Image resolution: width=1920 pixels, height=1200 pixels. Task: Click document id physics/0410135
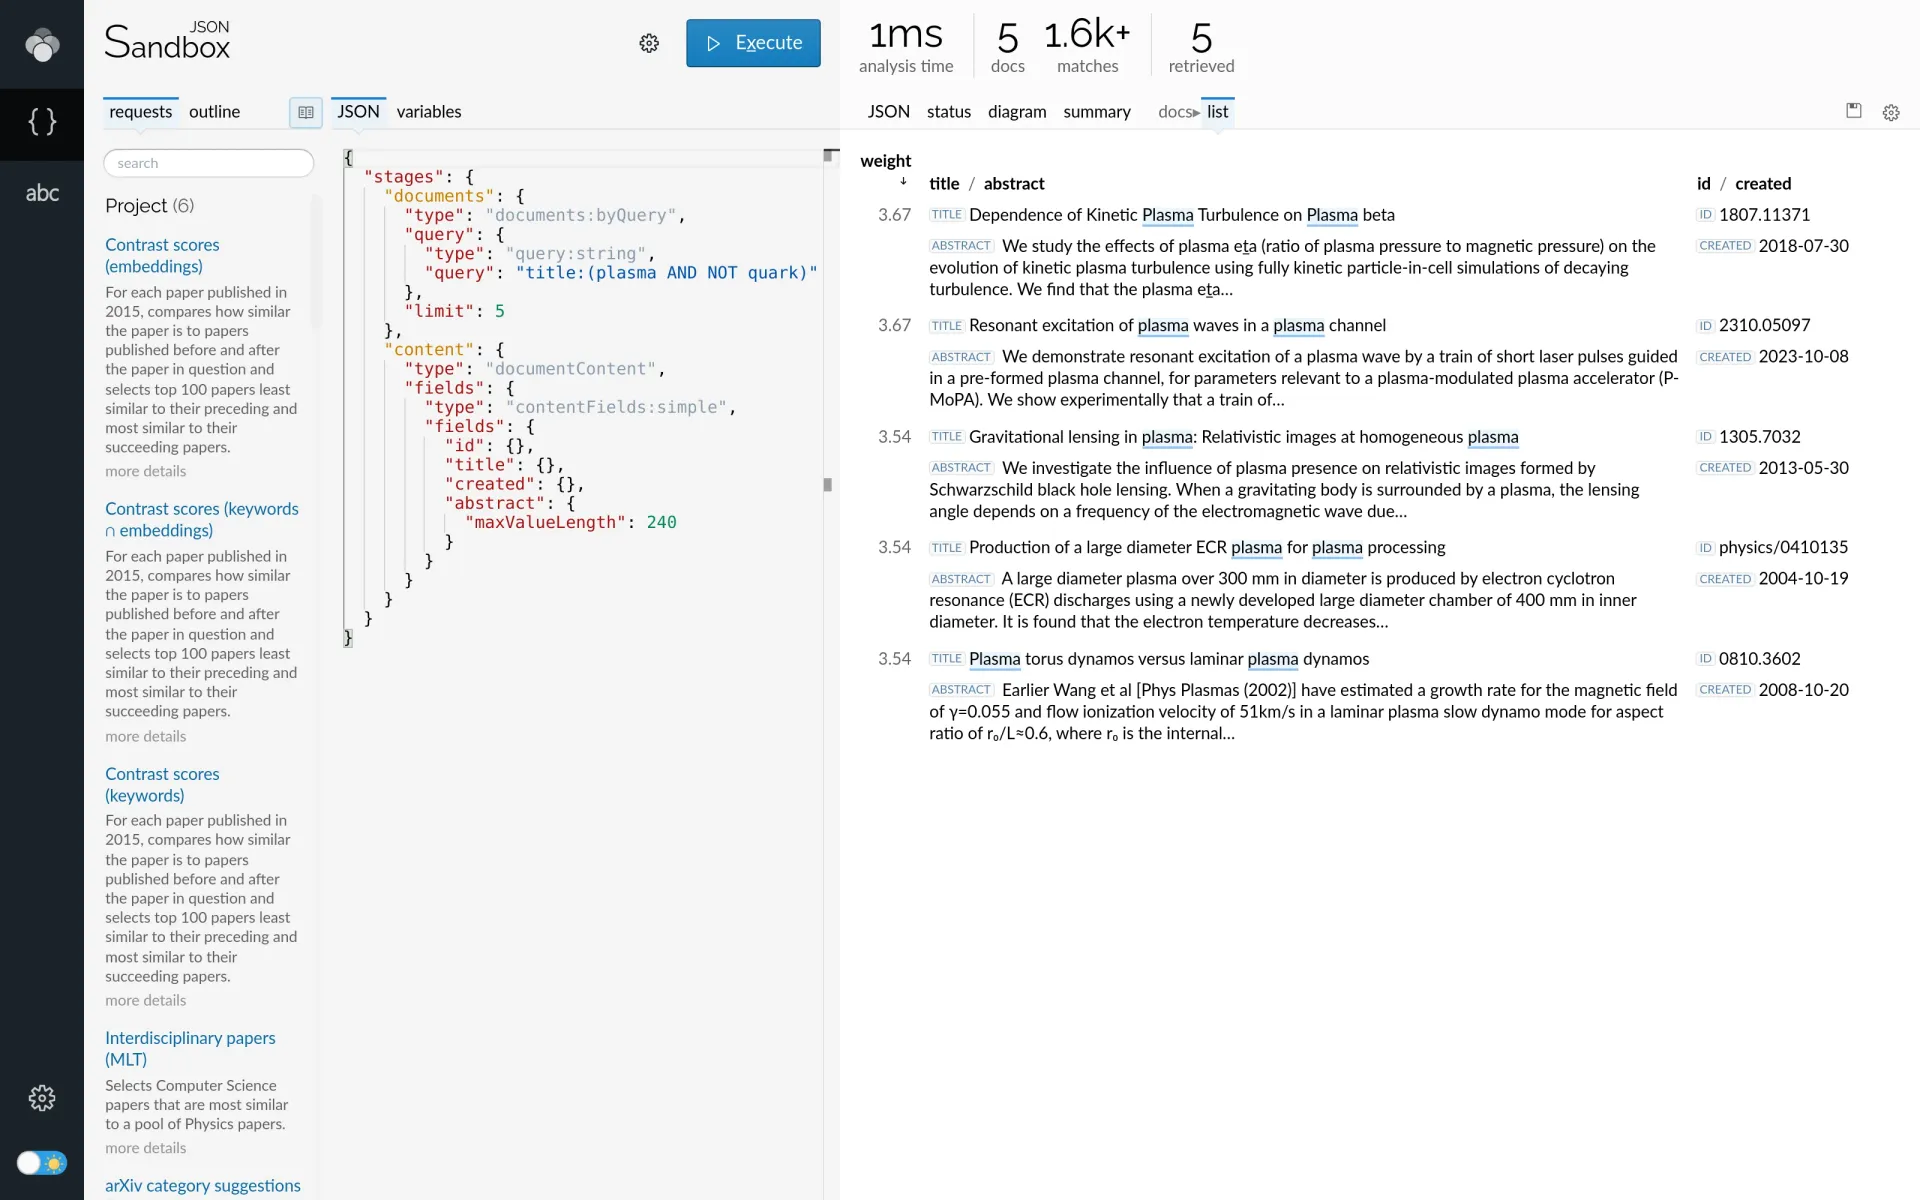click(x=1783, y=547)
